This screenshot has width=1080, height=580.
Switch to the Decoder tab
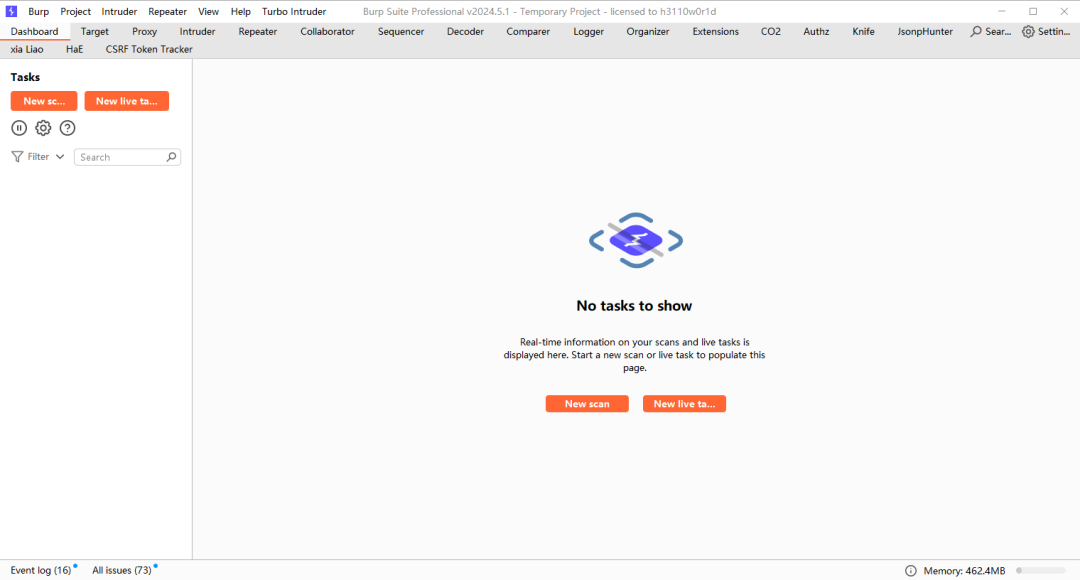(466, 32)
